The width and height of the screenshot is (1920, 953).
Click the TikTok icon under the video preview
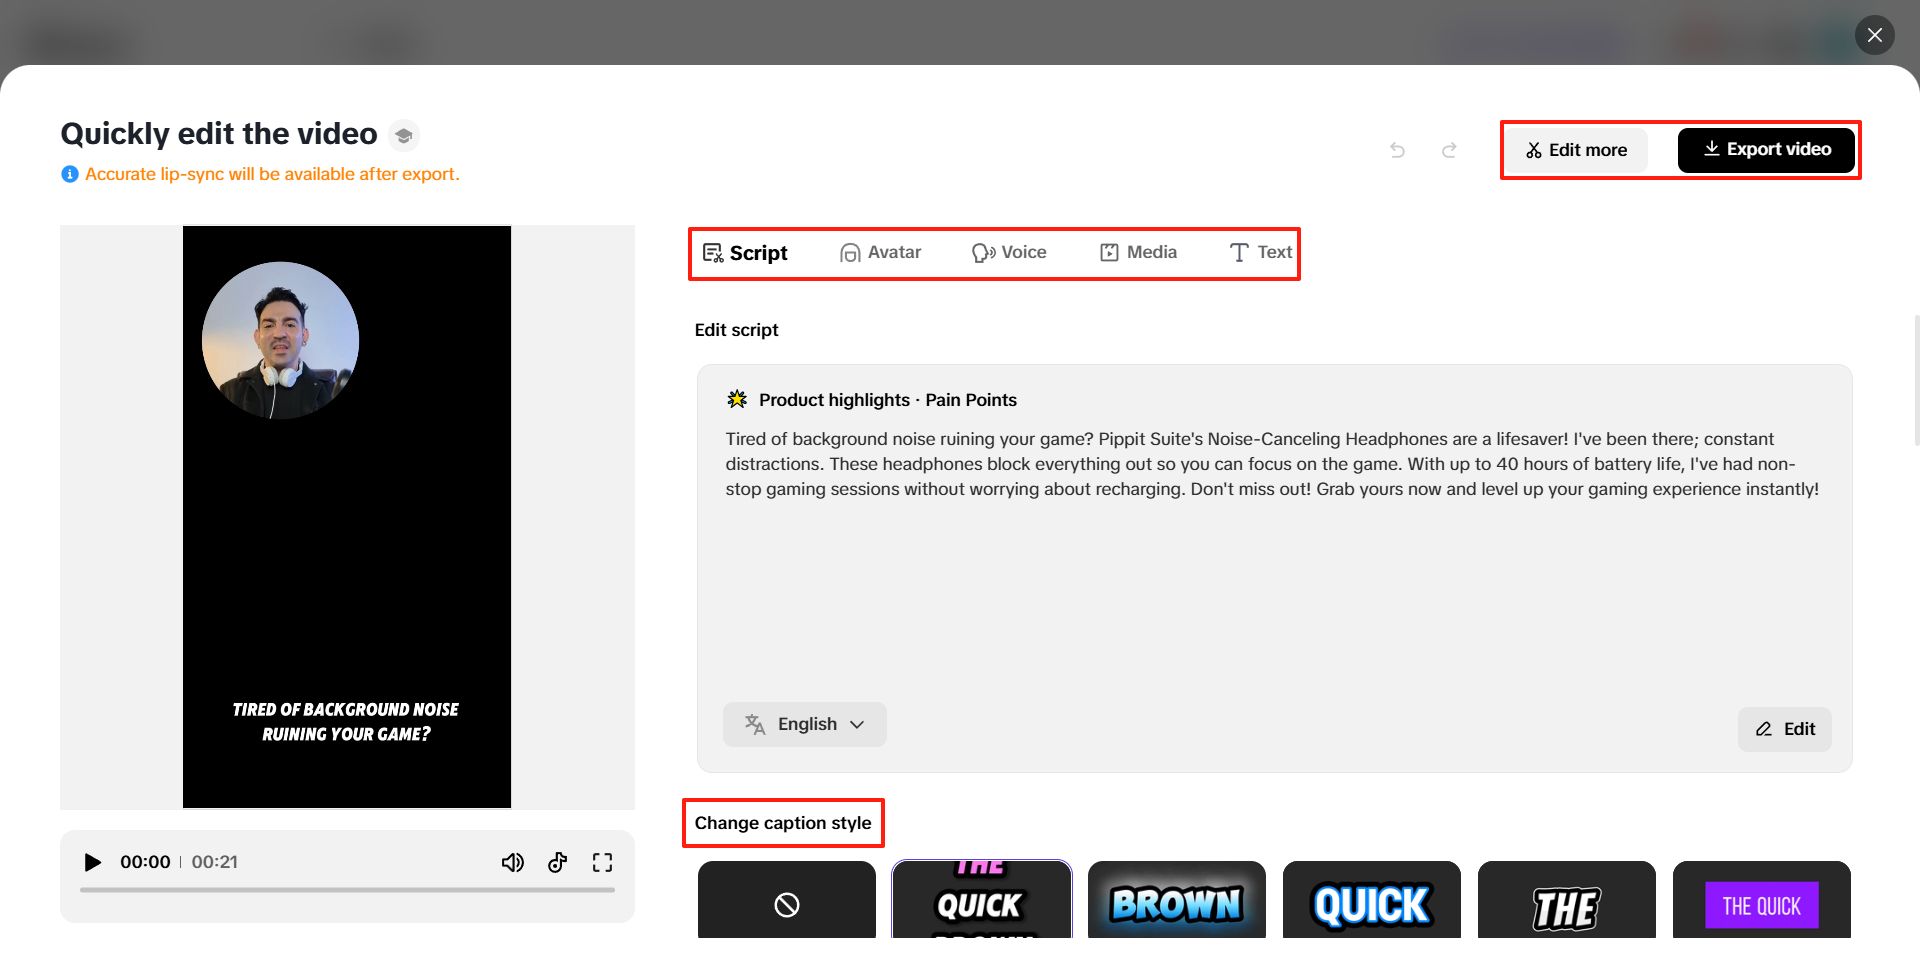point(557,861)
